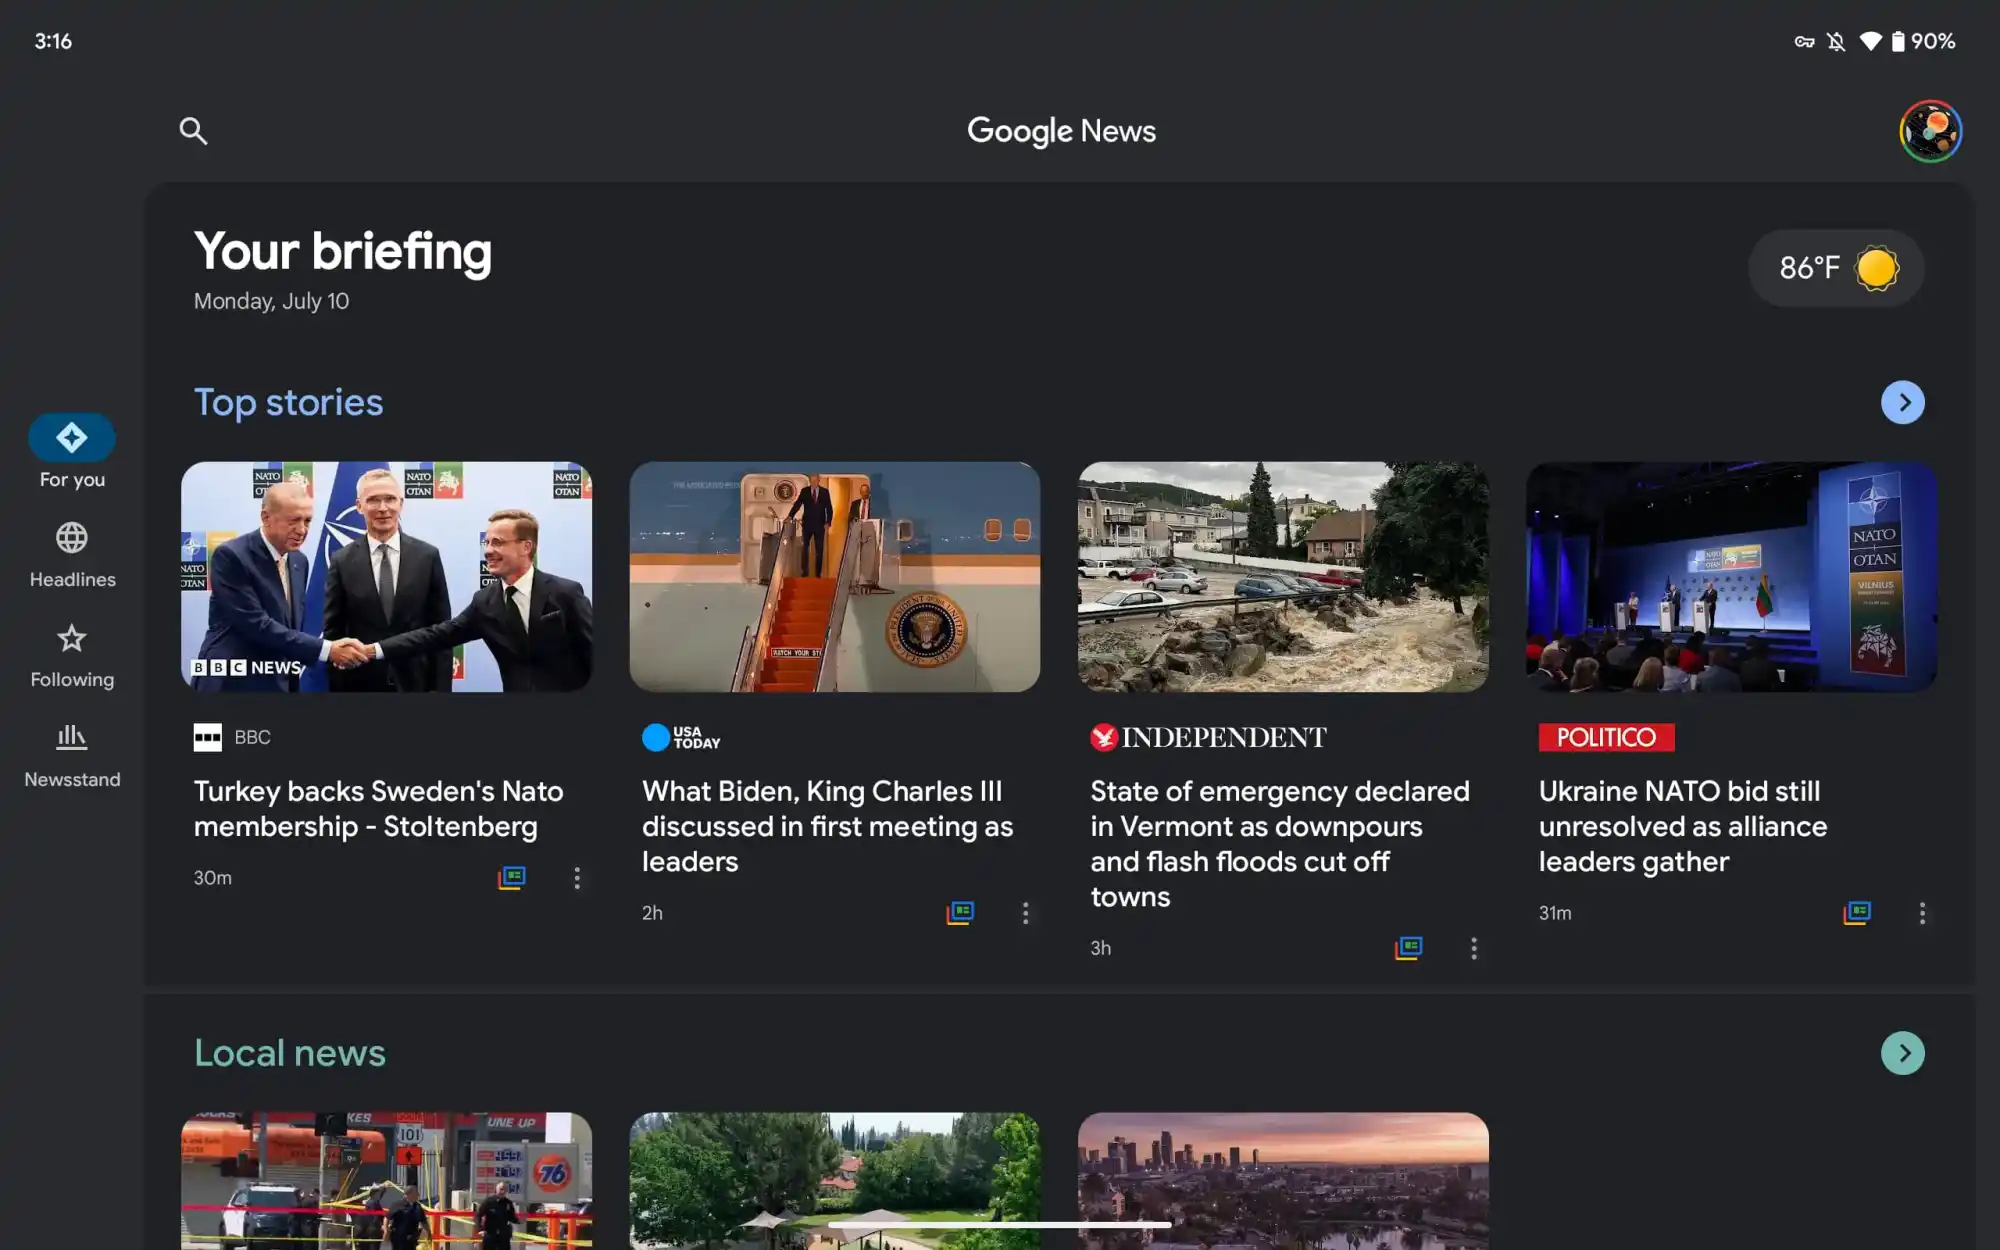Open more options for Biden King Charles story
The height and width of the screenshot is (1250, 2000).
point(1025,912)
